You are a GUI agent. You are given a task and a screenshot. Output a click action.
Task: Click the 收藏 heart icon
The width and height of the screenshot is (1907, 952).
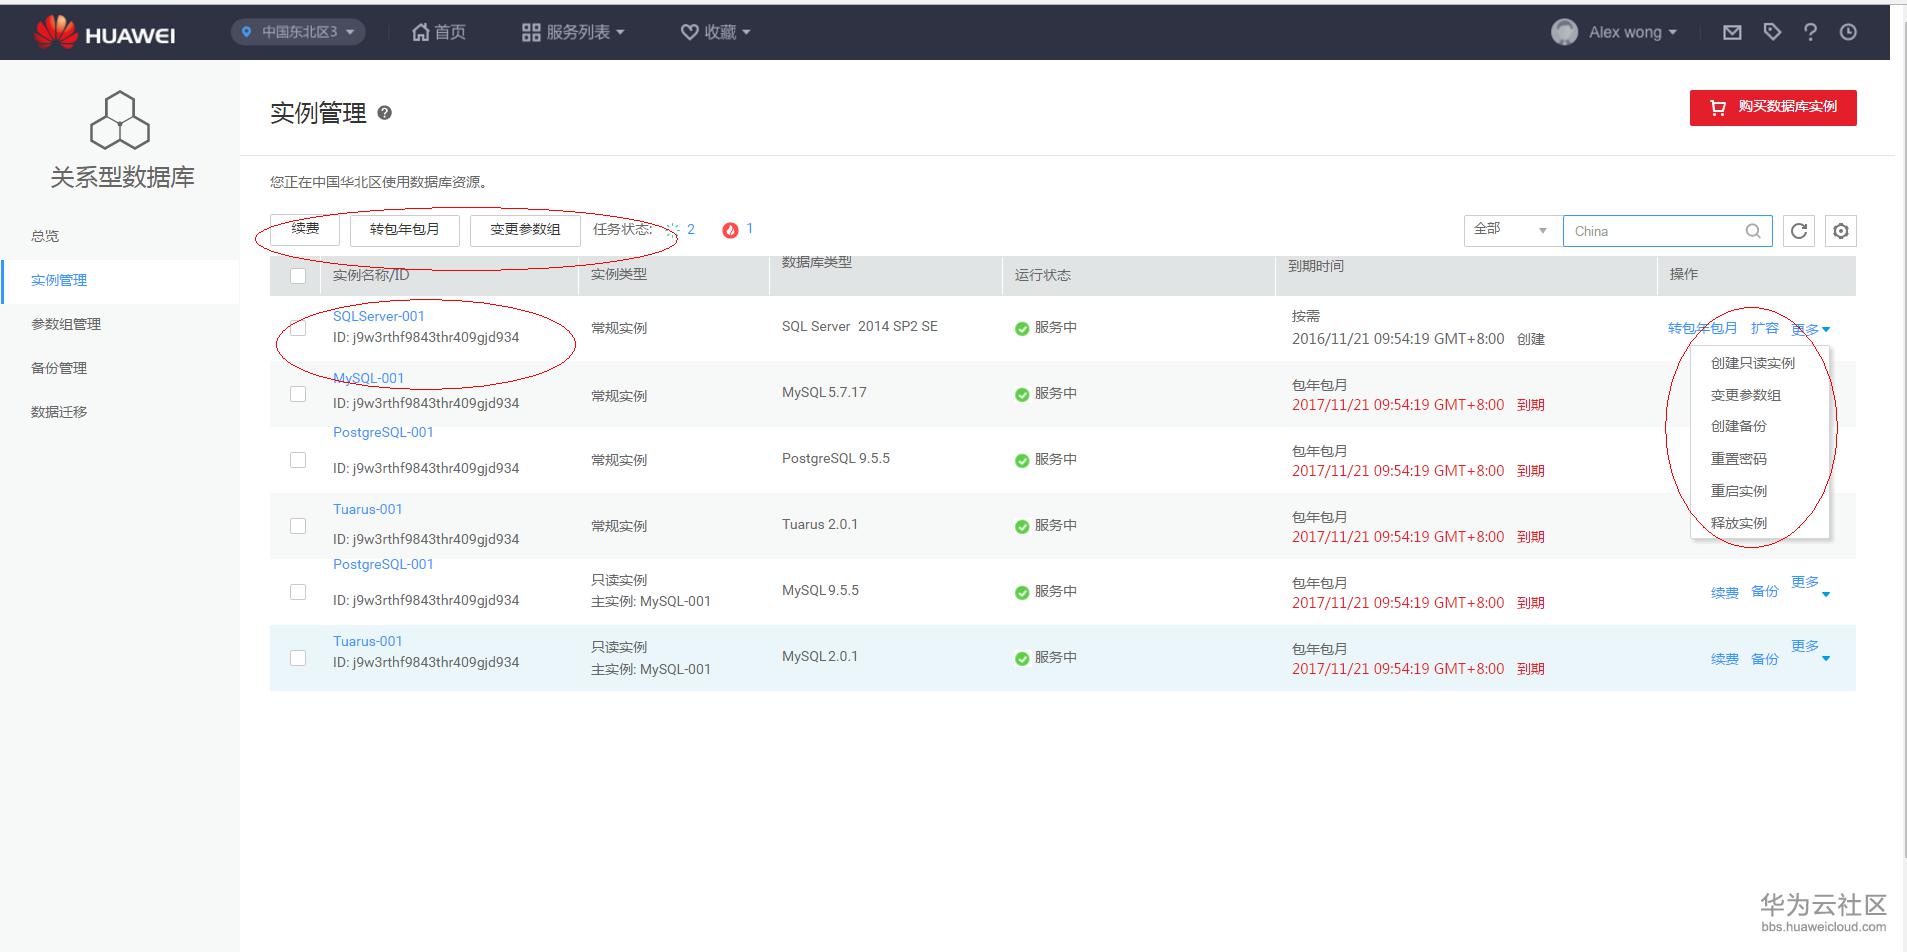click(x=689, y=32)
